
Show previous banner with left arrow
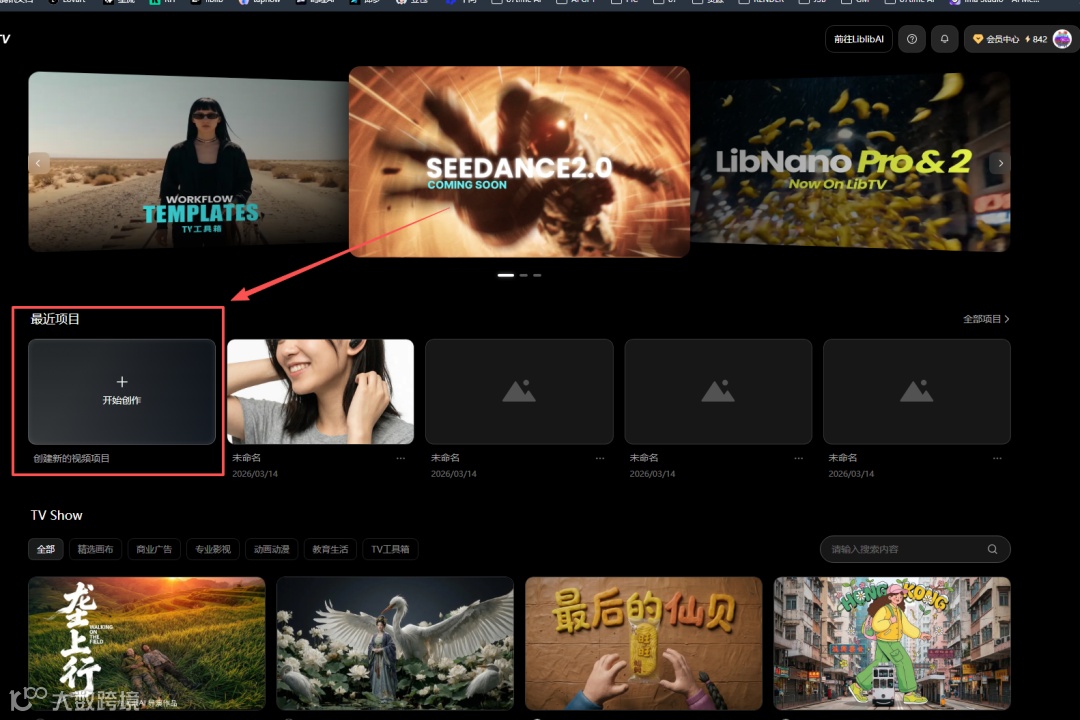coord(39,163)
